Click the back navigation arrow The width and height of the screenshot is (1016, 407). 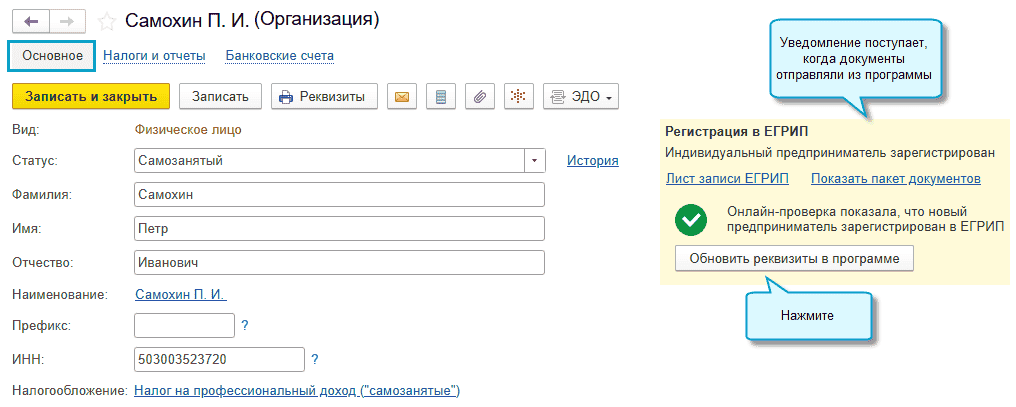point(31,20)
